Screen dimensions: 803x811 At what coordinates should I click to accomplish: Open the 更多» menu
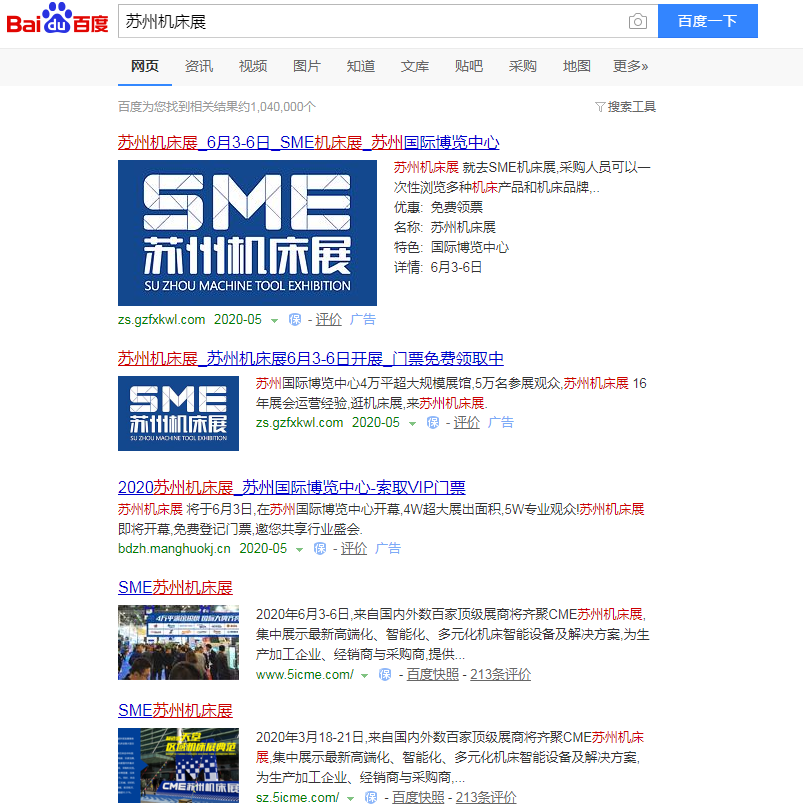click(x=630, y=66)
